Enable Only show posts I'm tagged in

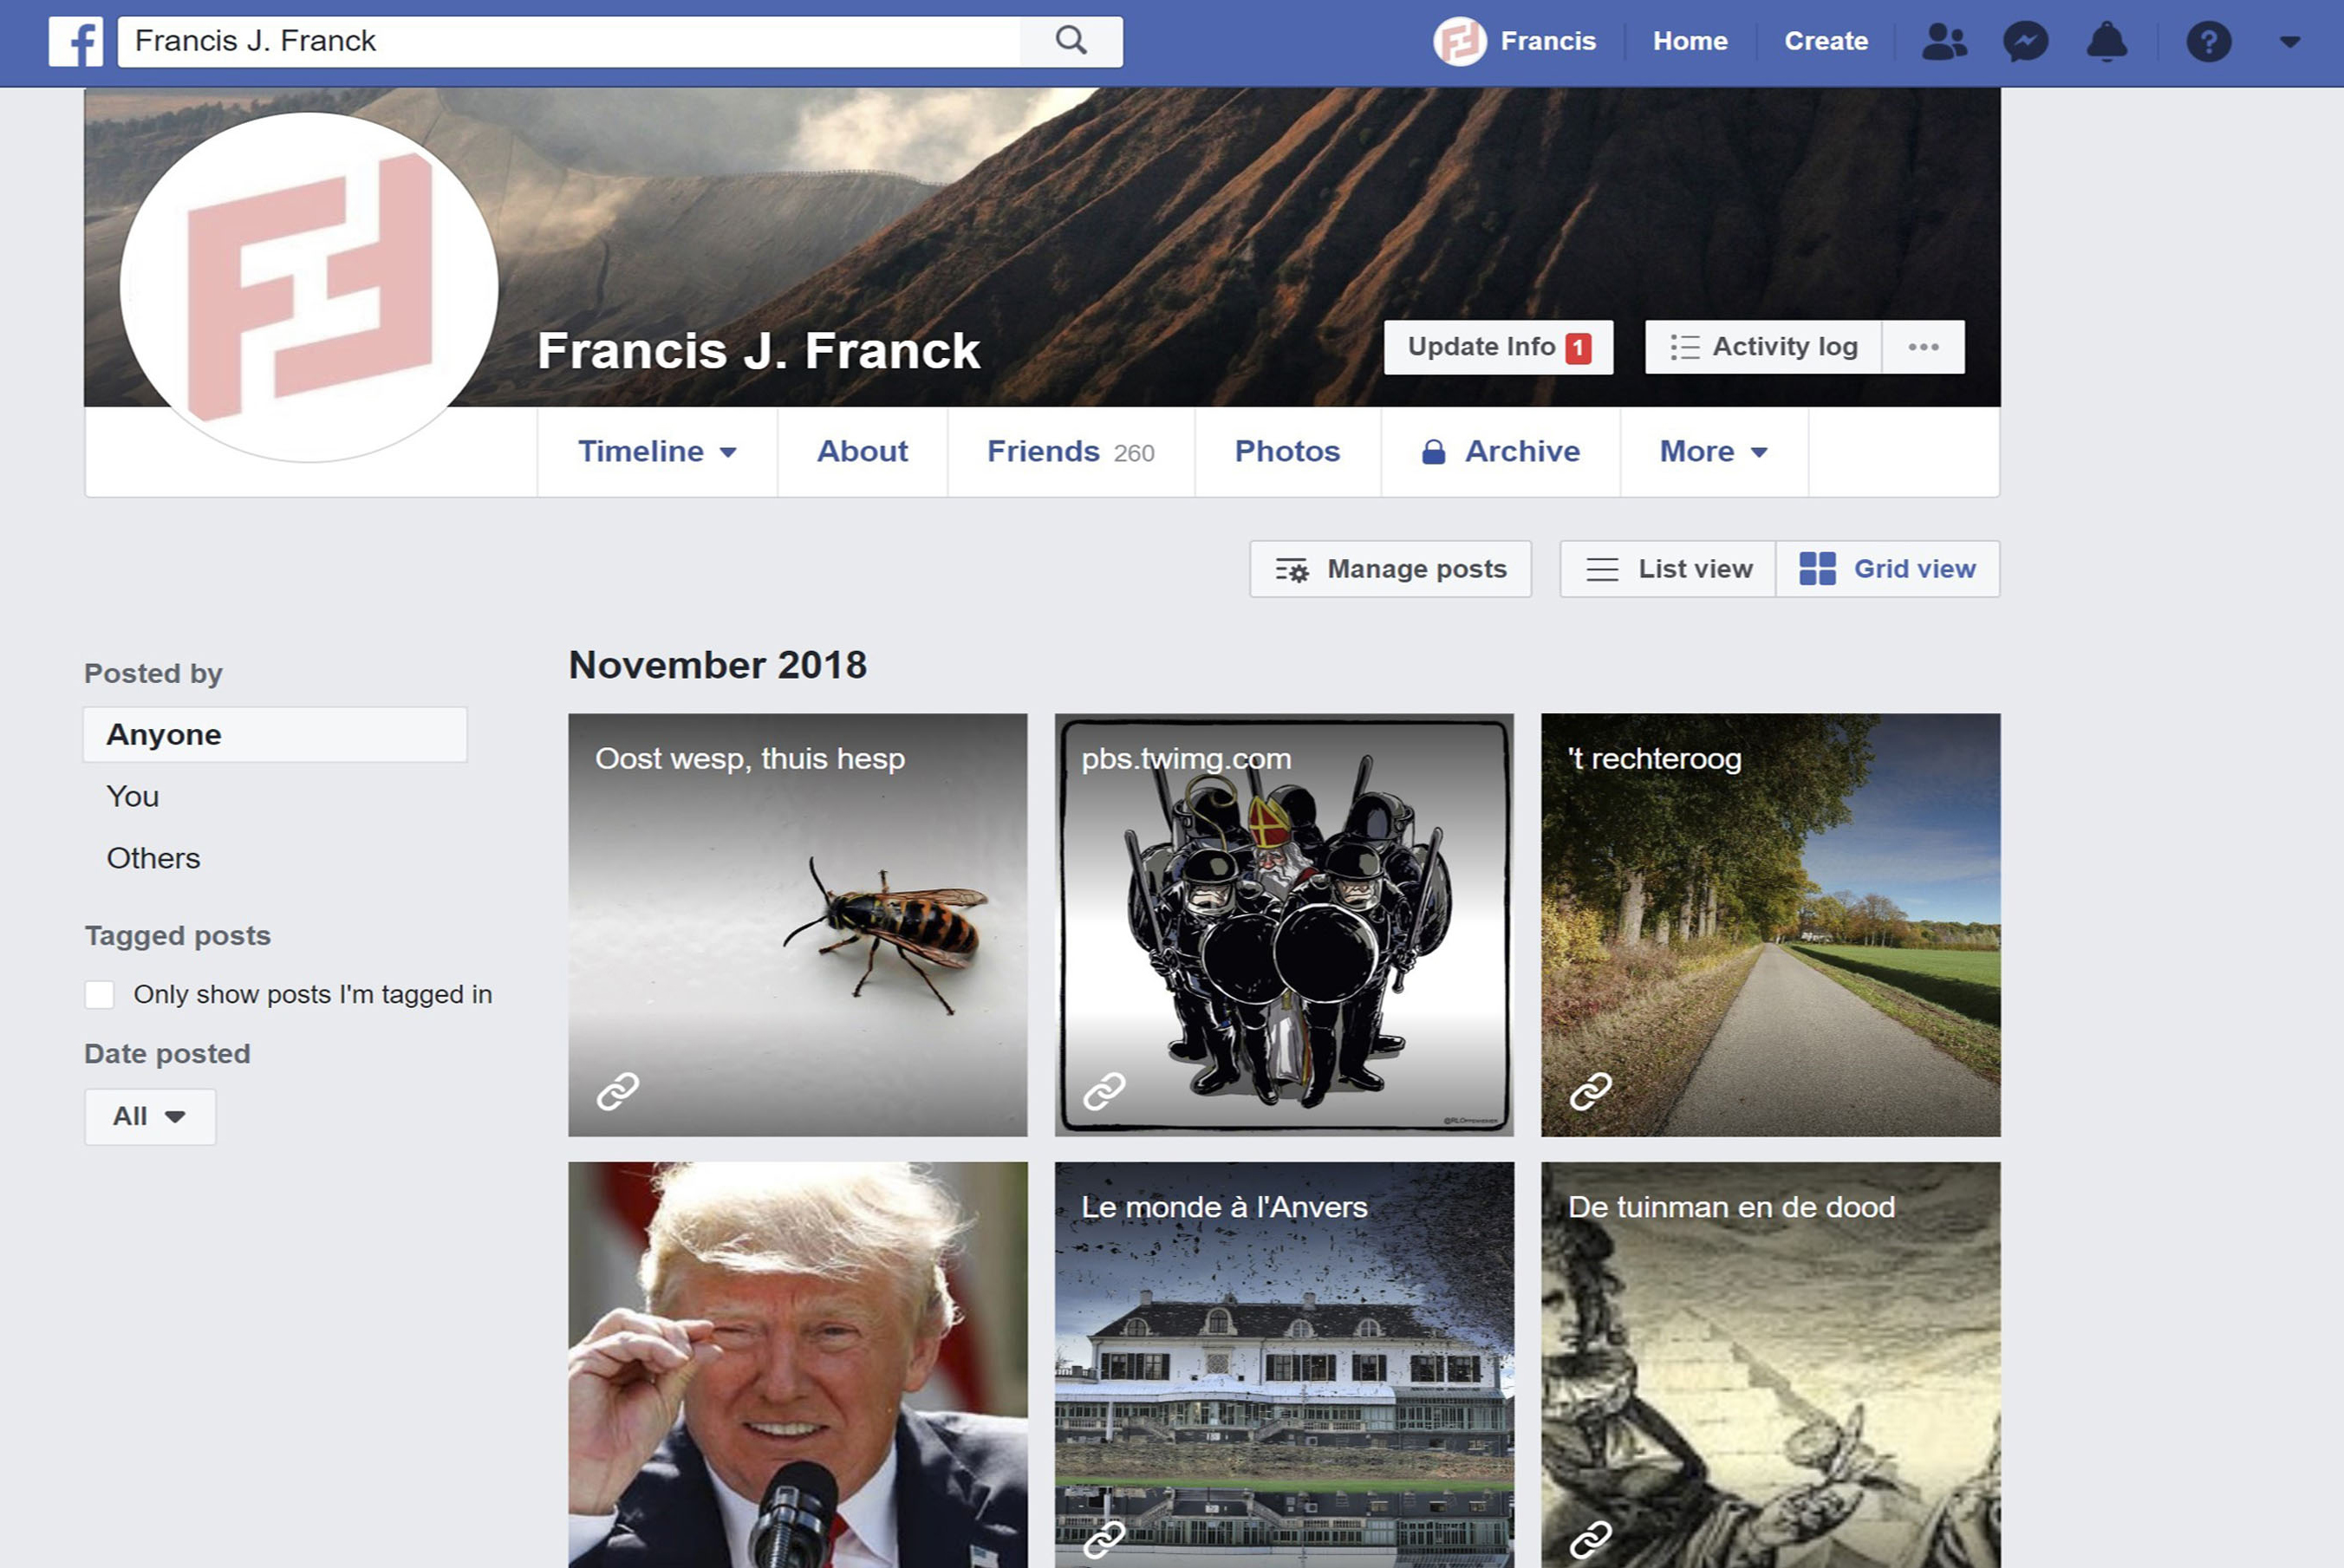click(100, 994)
